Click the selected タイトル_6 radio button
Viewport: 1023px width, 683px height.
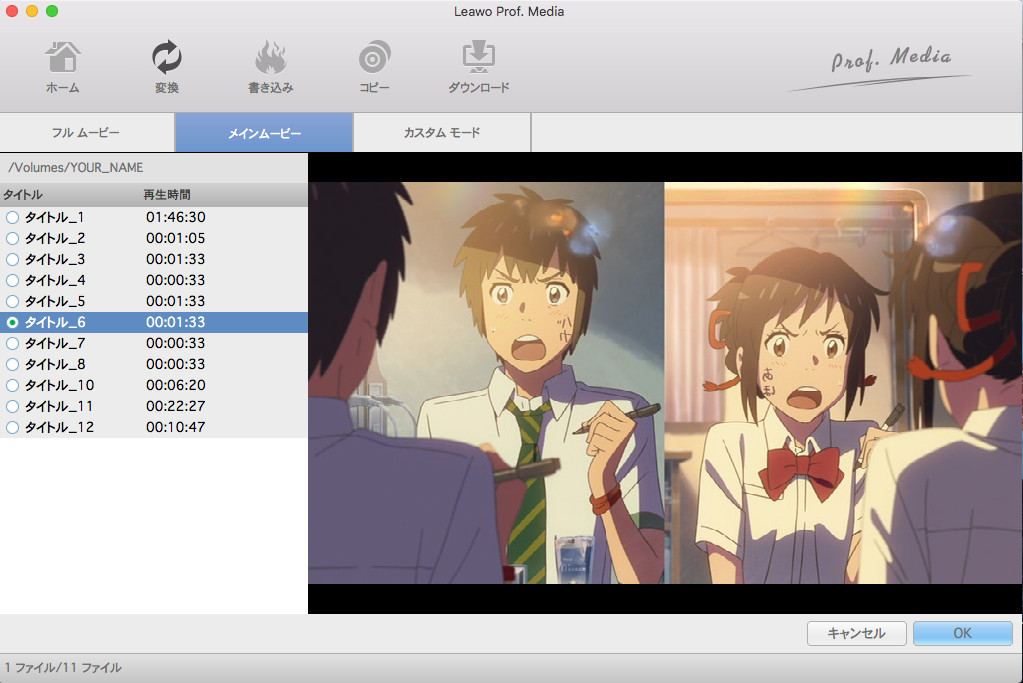tap(12, 322)
